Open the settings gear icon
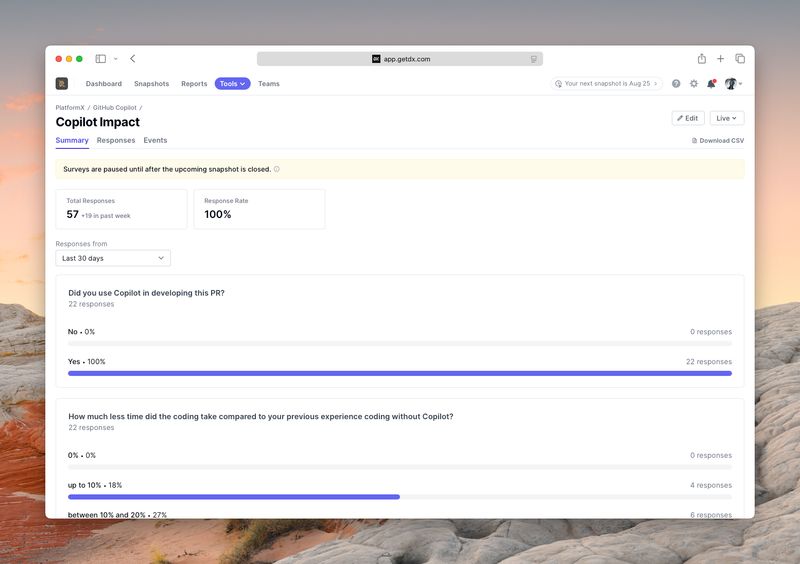800x564 pixels. click(x=694, y=84)
